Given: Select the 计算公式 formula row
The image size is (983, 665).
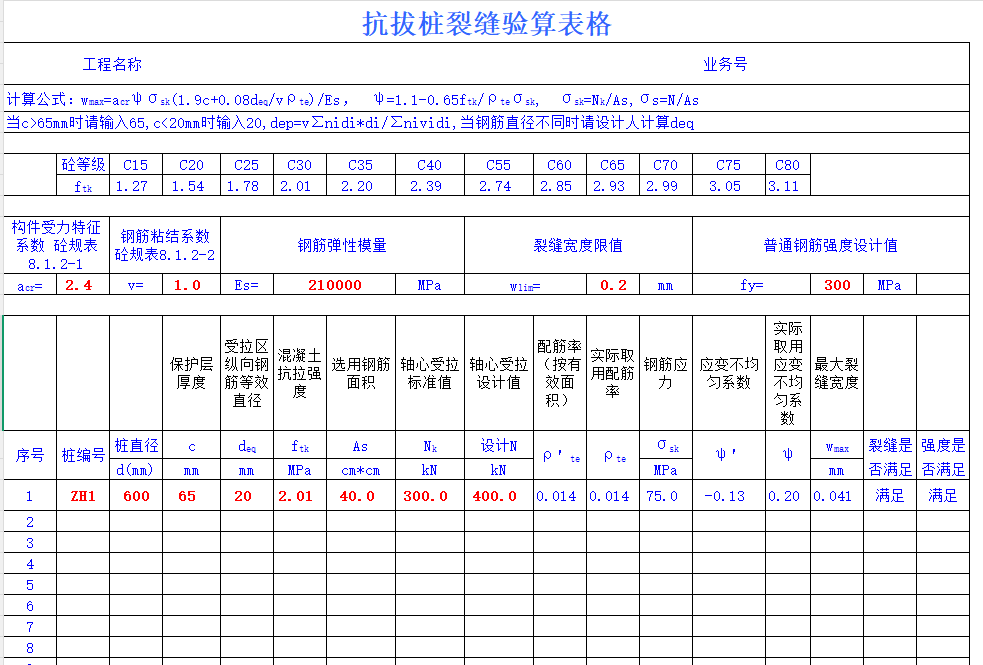Looking at the screenshot, I should (x=486, y=99).
